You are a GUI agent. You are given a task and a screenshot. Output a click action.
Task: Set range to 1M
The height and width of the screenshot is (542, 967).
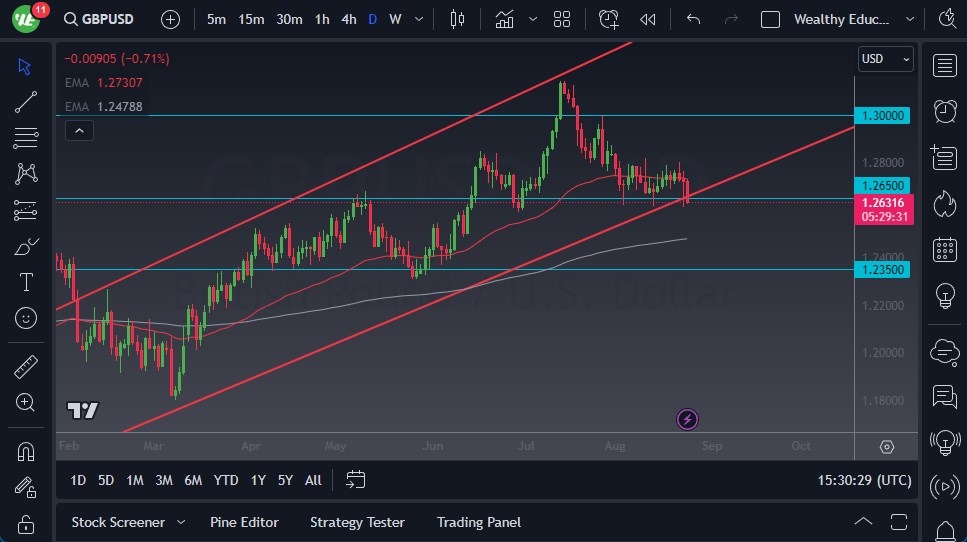click(x=135, y=480)
